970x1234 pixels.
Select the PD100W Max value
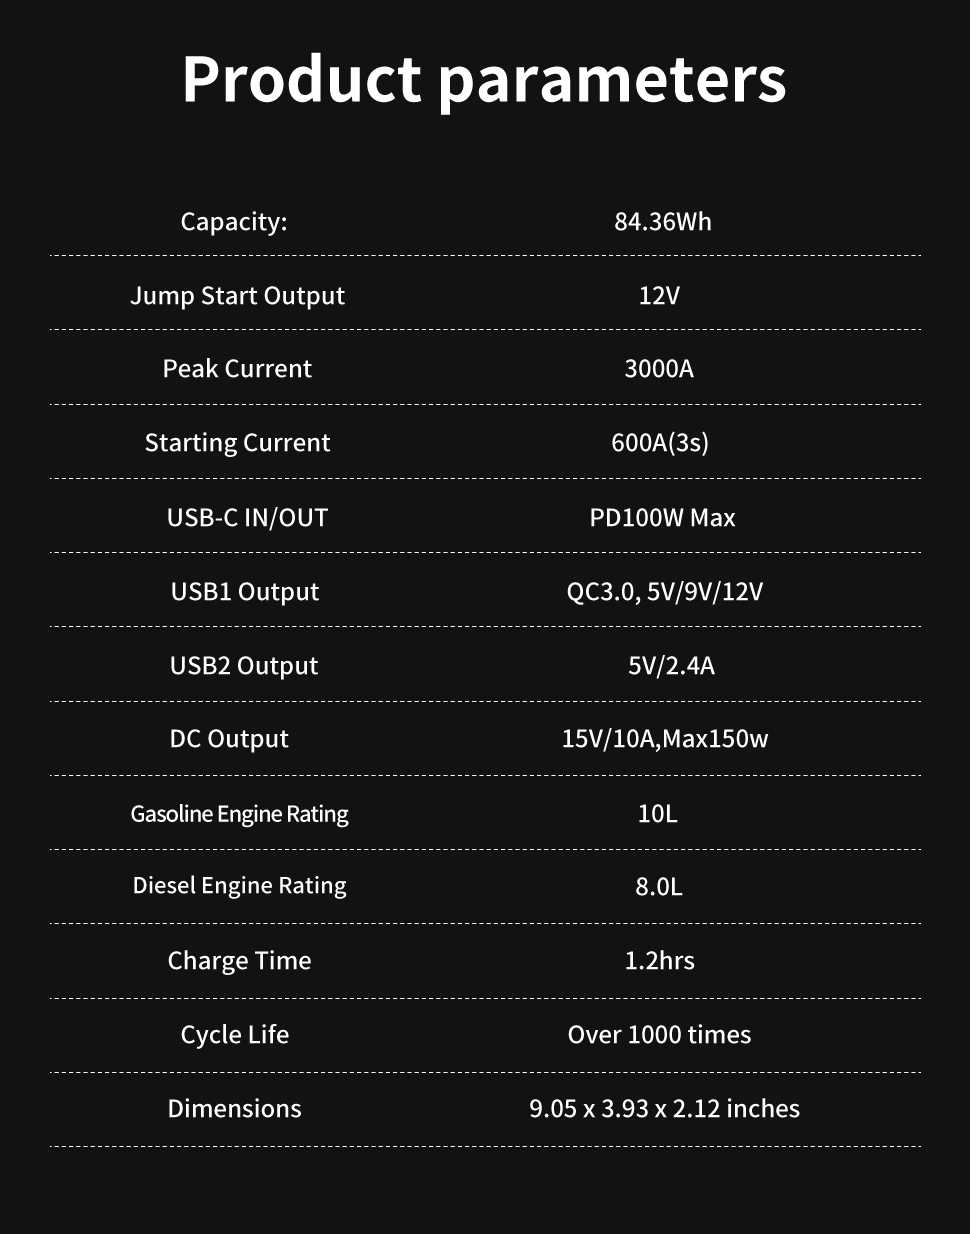pyautogui.click(x=662, y=518)
